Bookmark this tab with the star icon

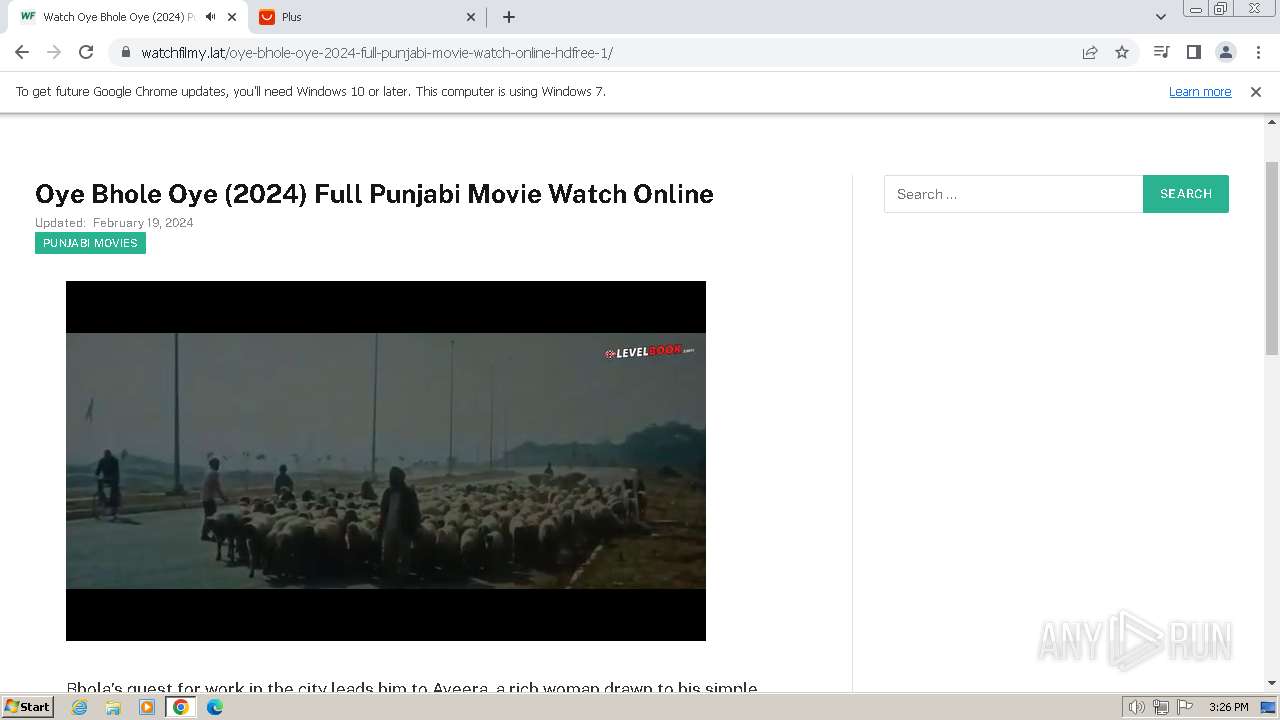click(1122, 52)
